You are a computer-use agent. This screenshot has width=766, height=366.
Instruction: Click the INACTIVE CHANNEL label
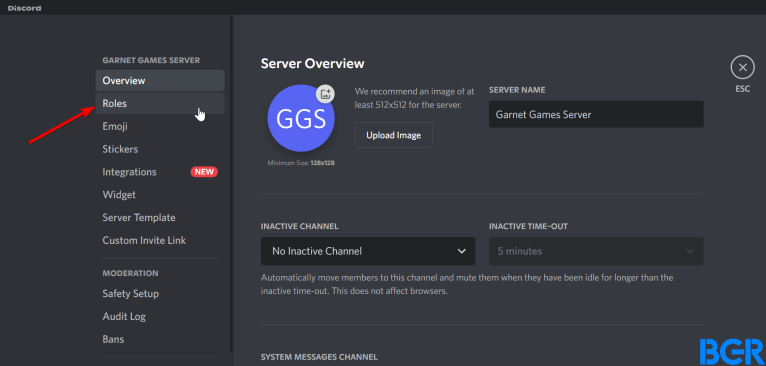click(299, 227)
